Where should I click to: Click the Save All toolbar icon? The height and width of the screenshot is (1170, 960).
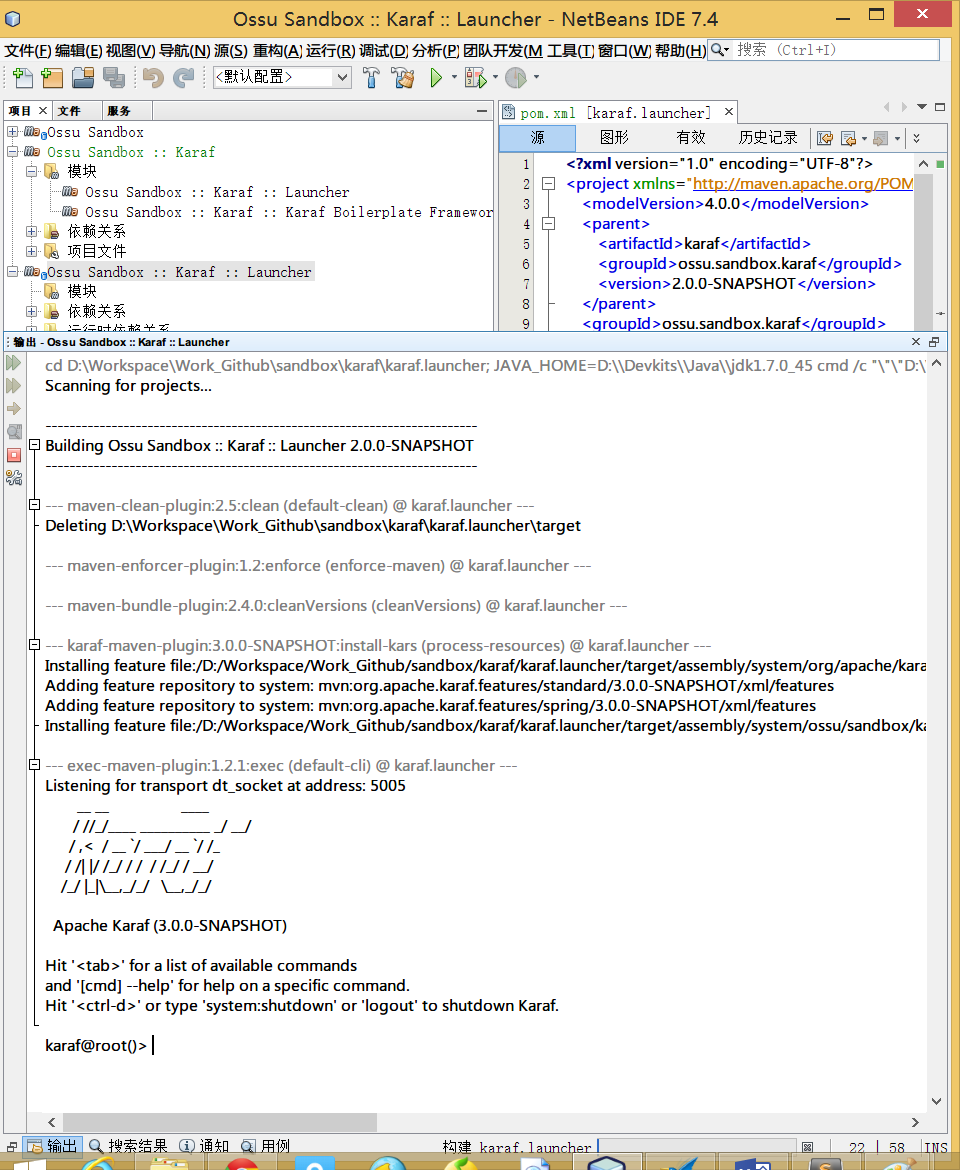113,77
